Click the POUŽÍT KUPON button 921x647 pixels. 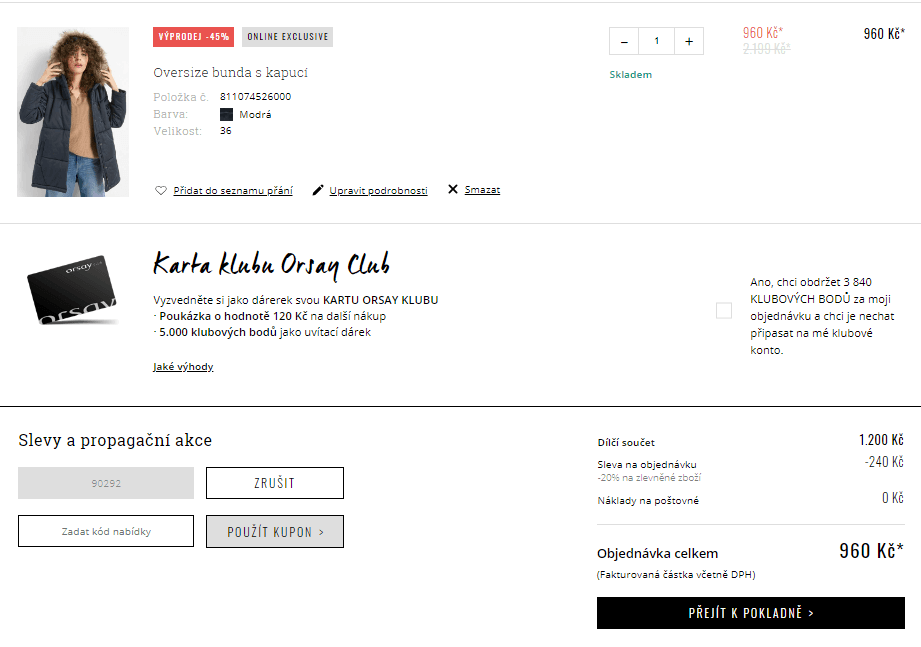point(275,532)
